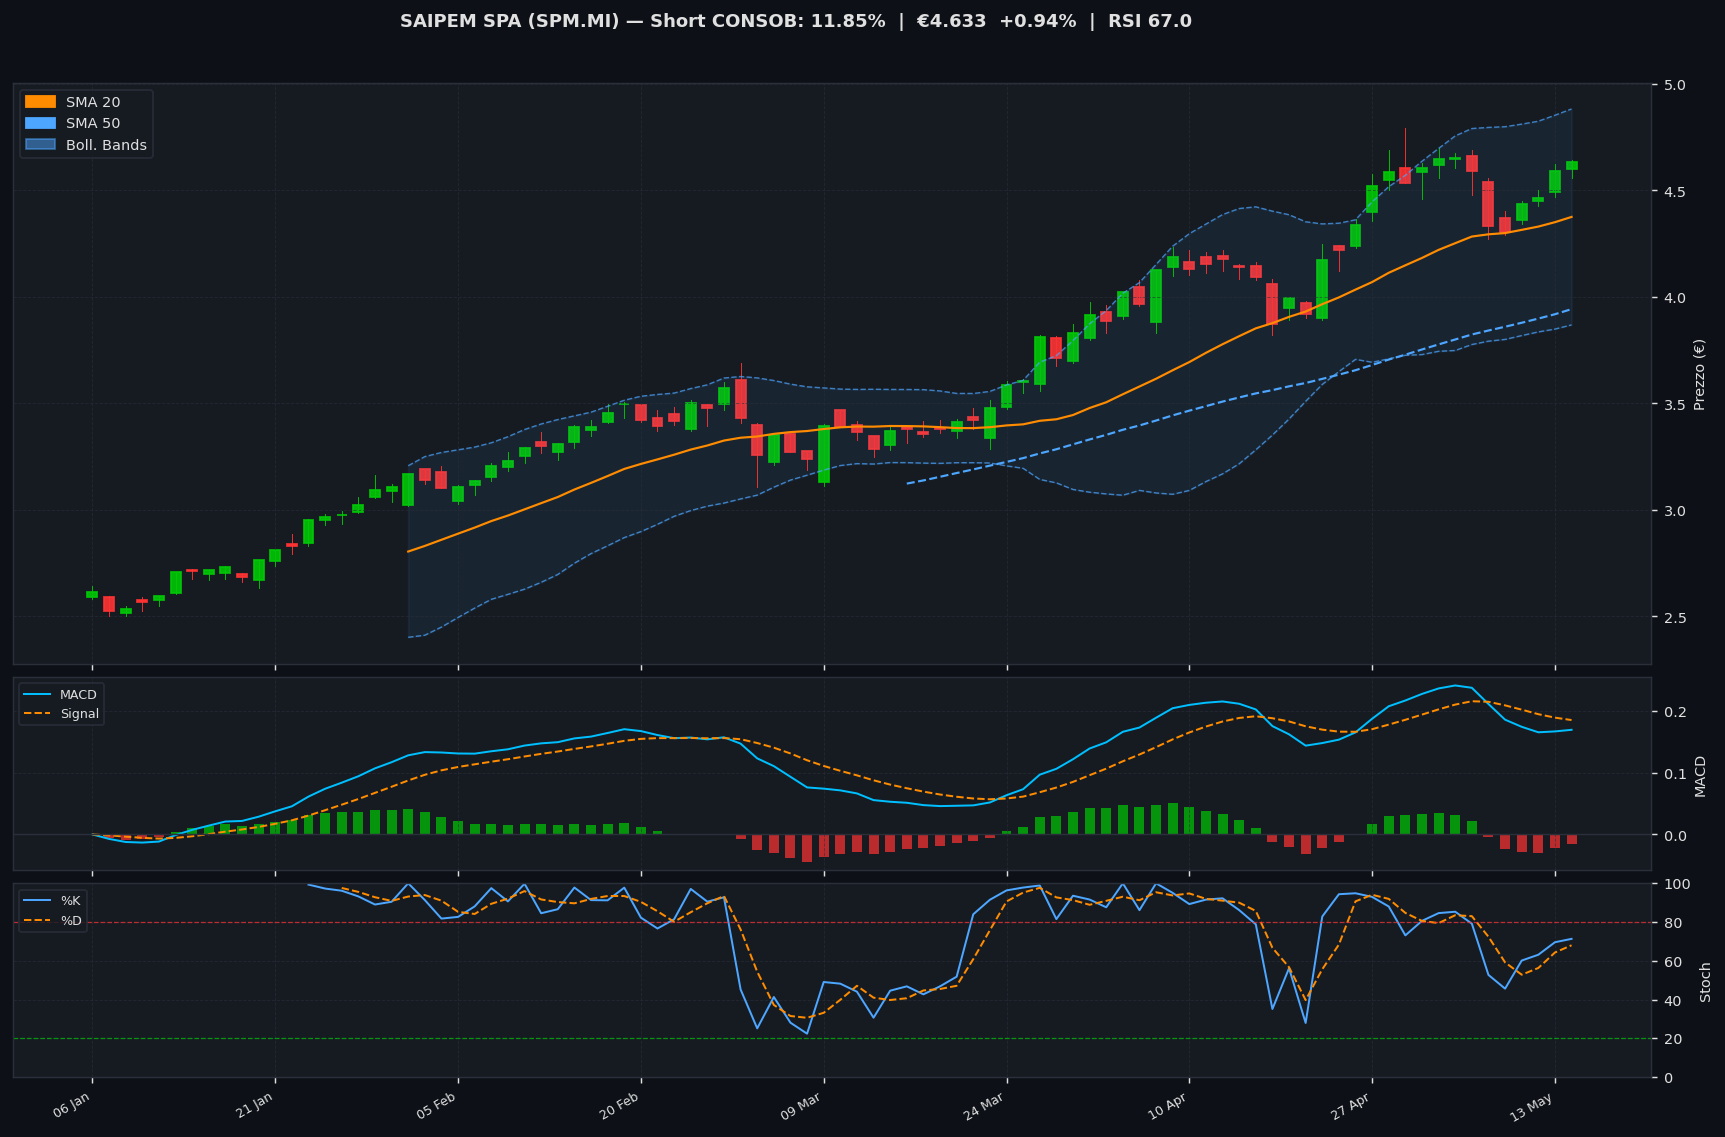The height and width of the screenshot is (1137, 1725).
Task: Click the '%D' legend entry
Action: coord(71,920)
